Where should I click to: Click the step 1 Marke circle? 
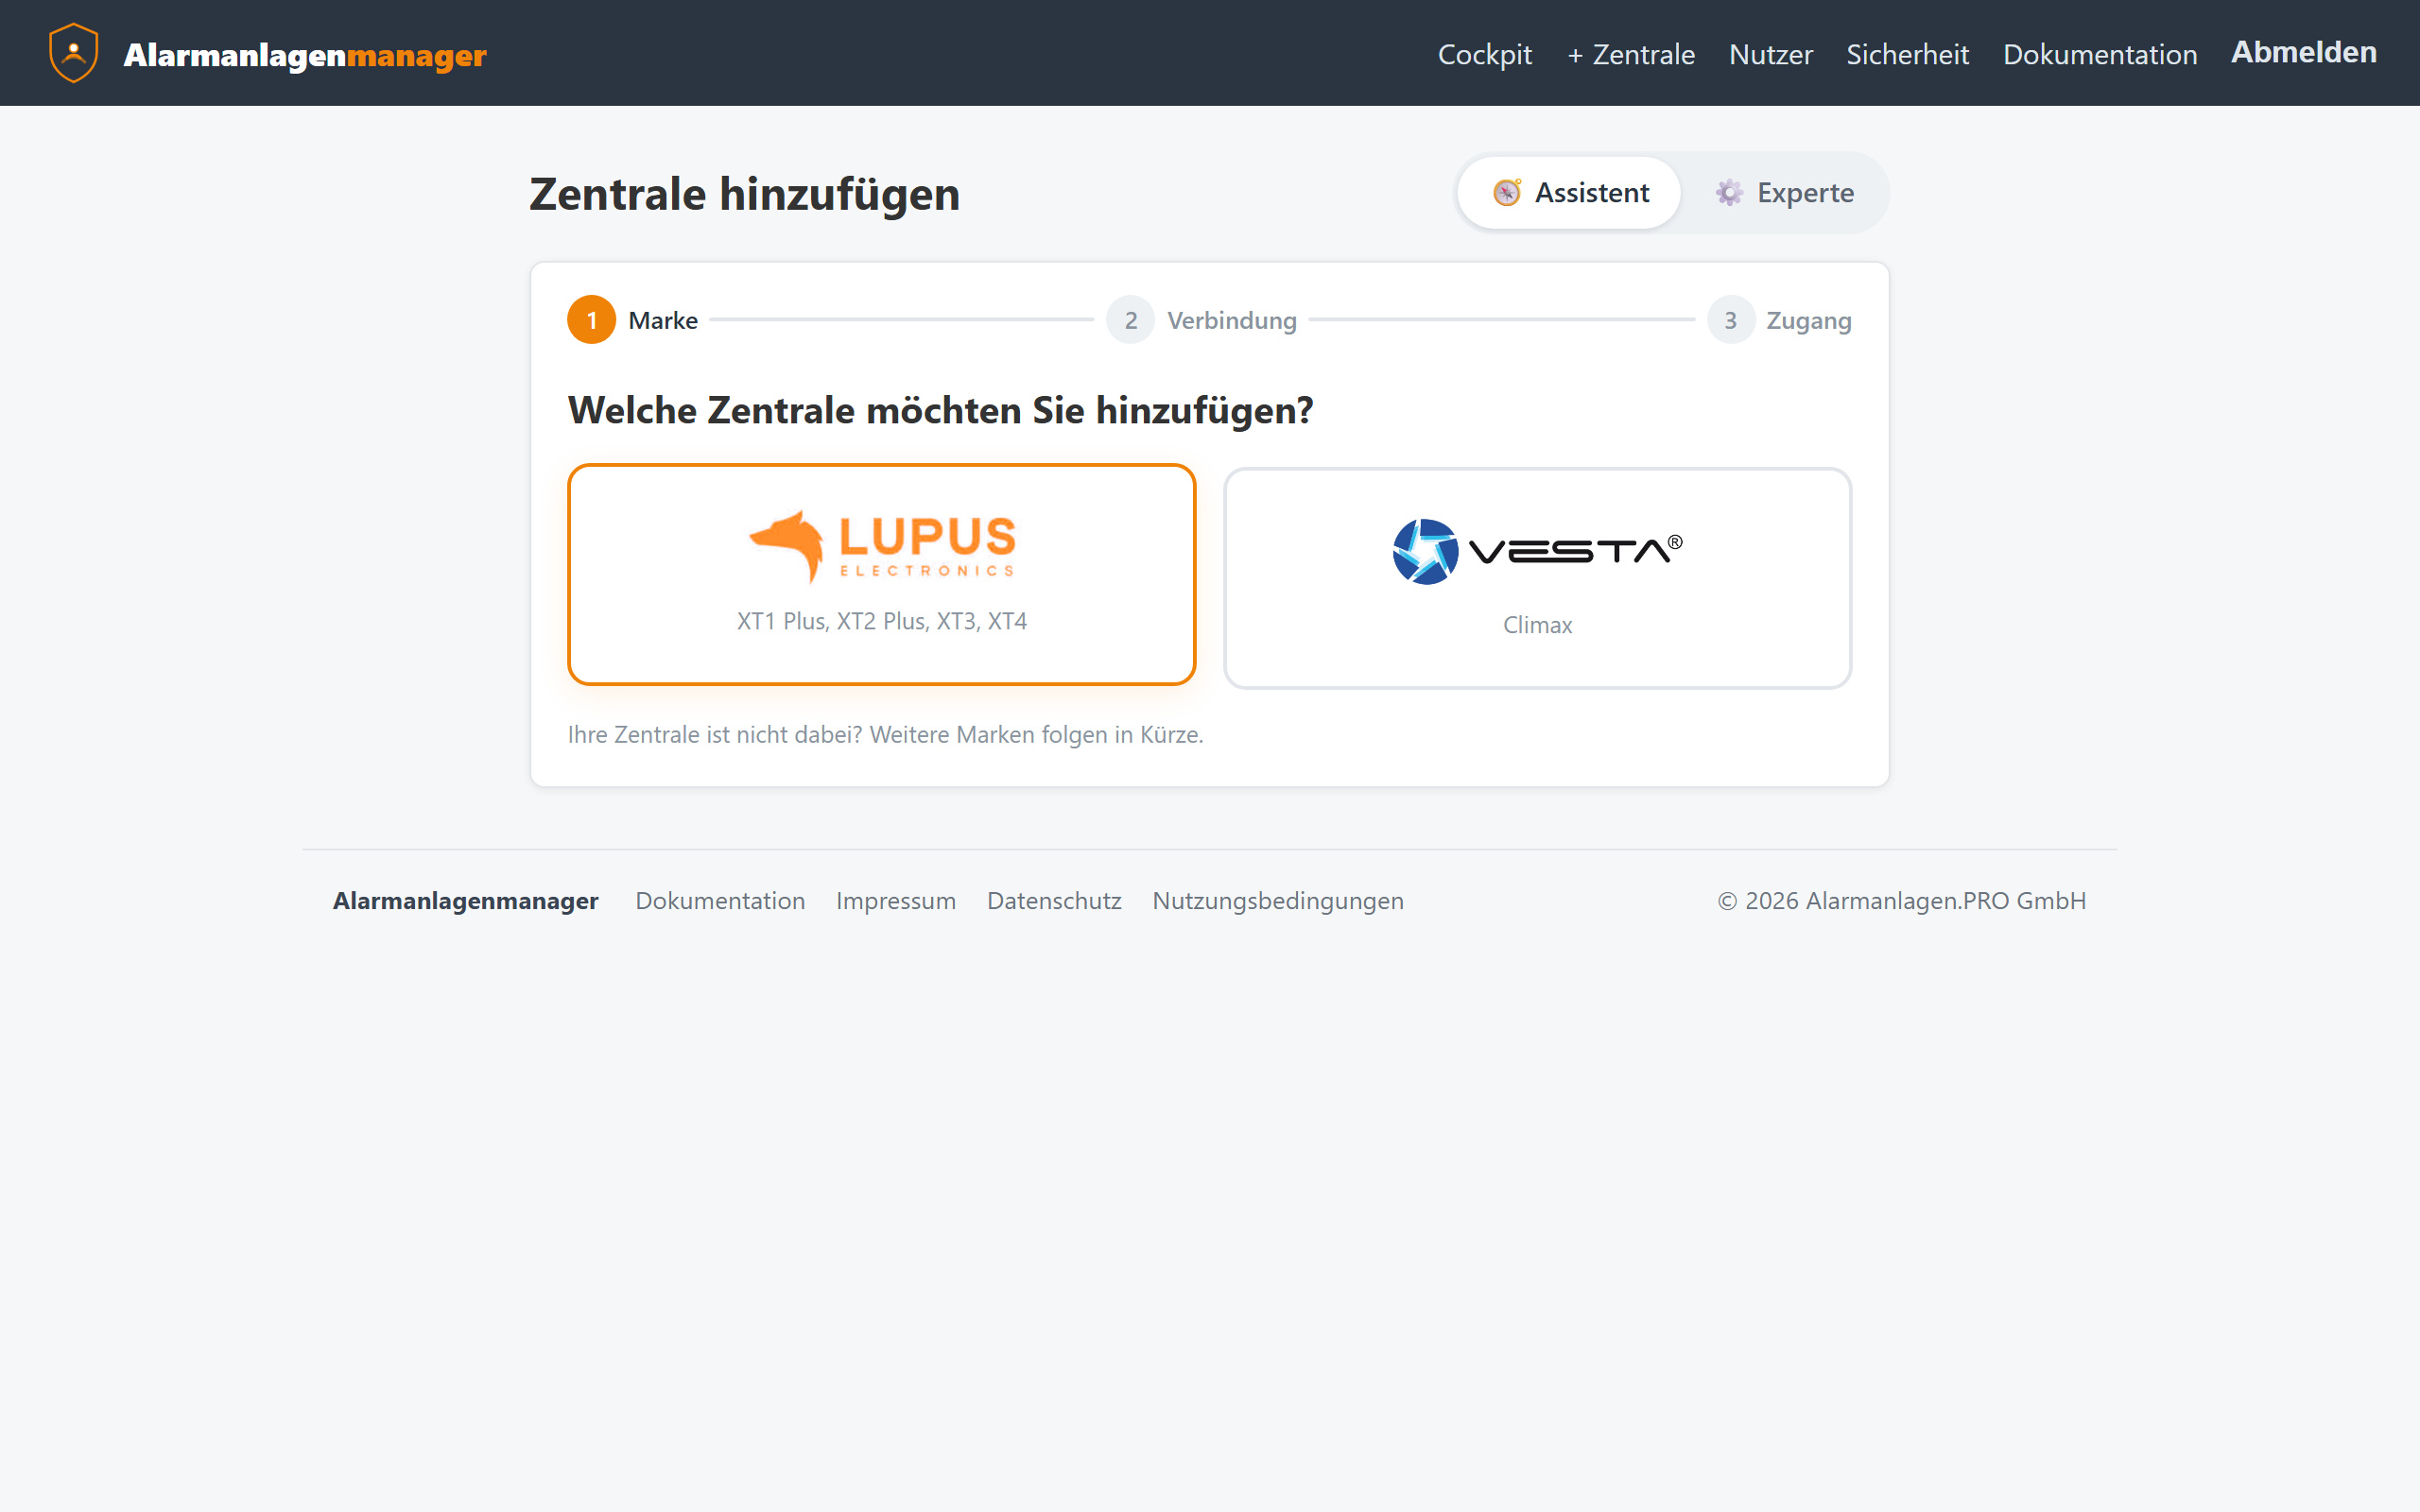pyautogui.click(x=591, y=320)
